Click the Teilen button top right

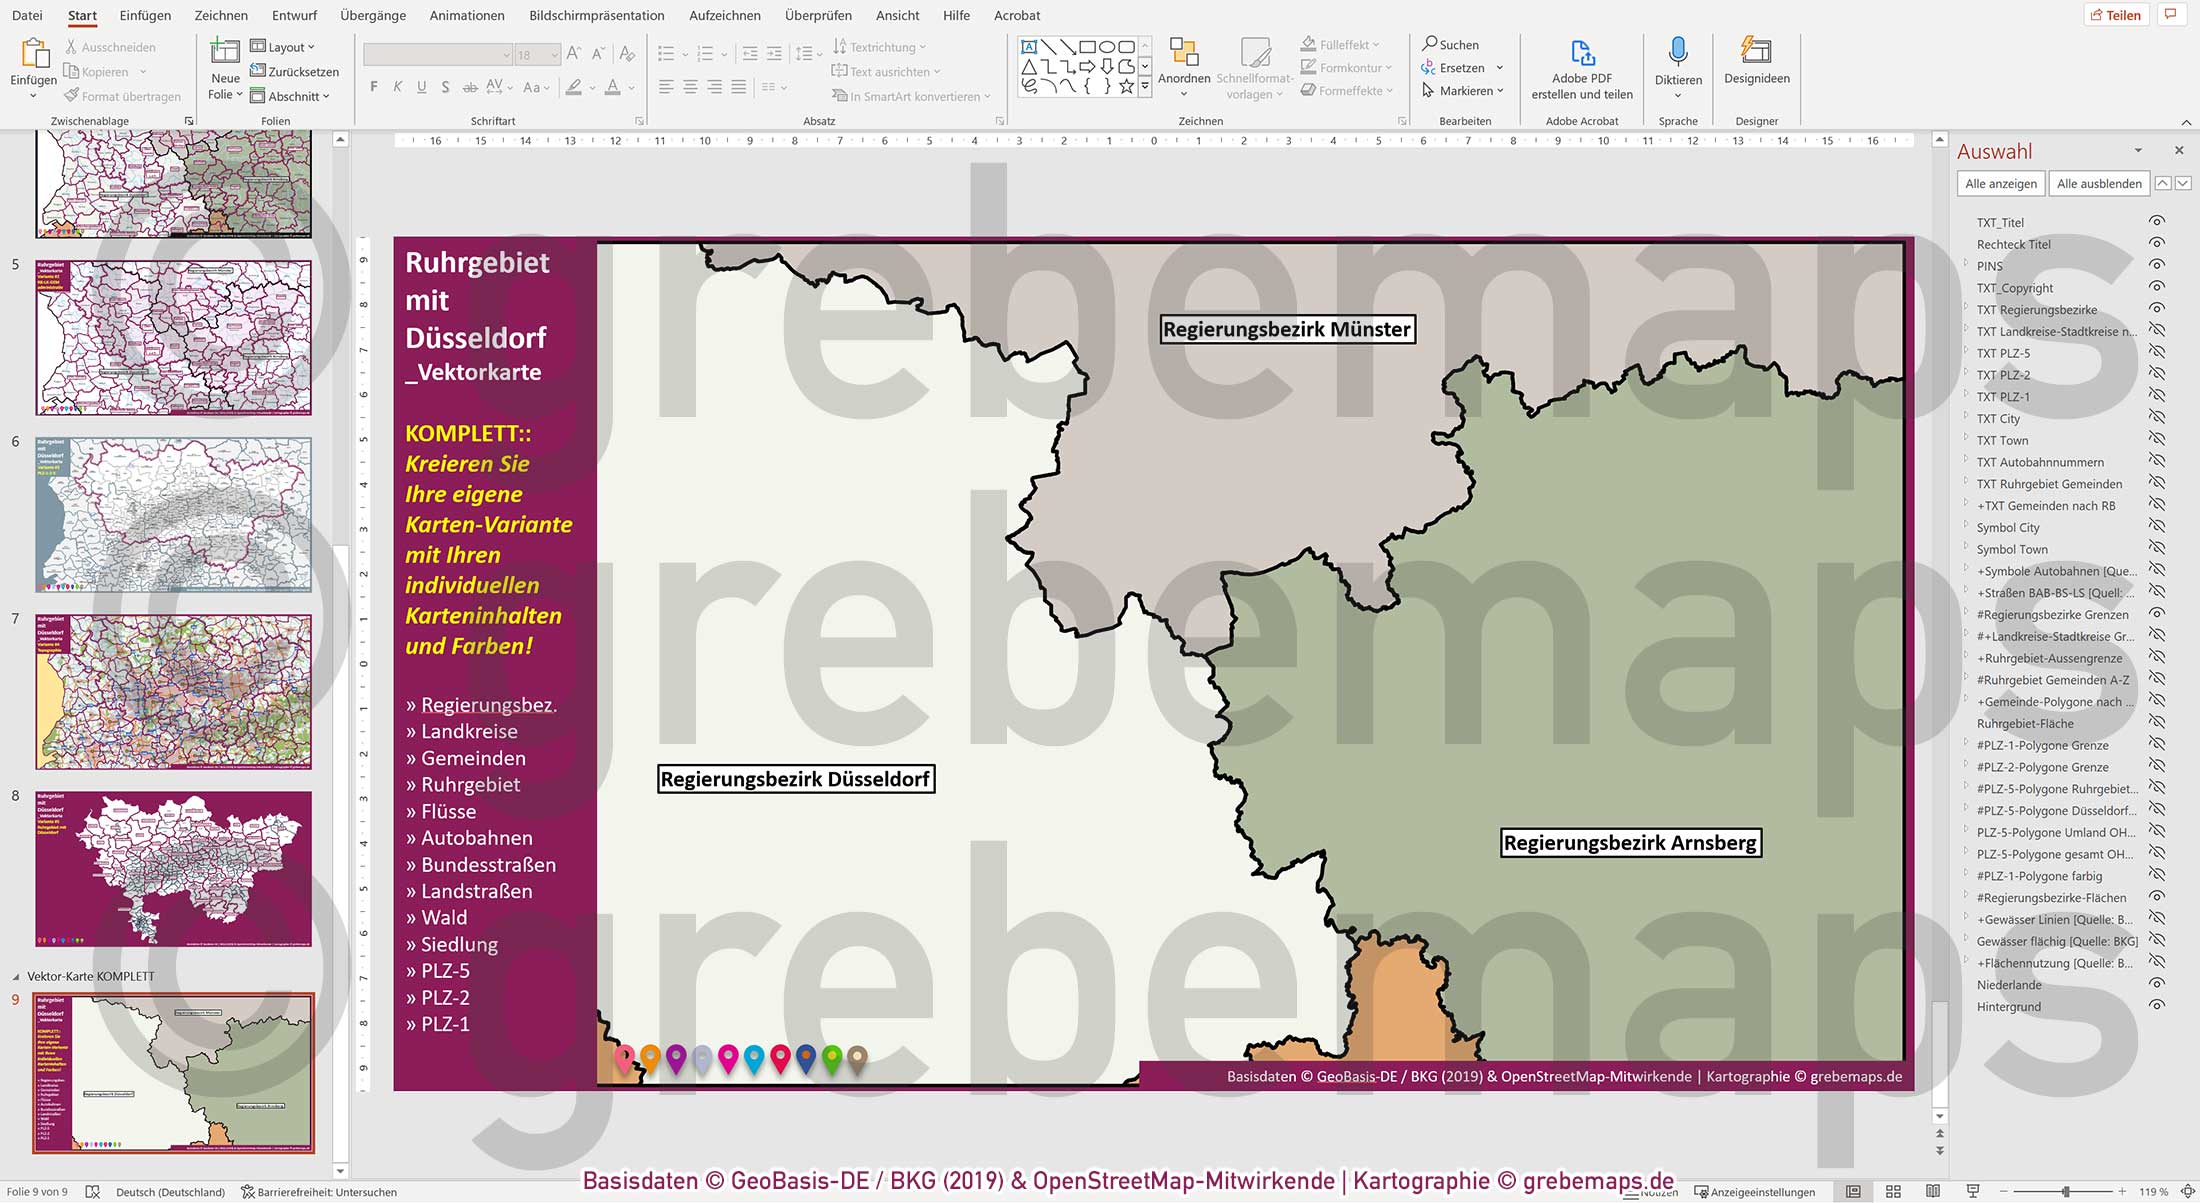point(2116,14)
